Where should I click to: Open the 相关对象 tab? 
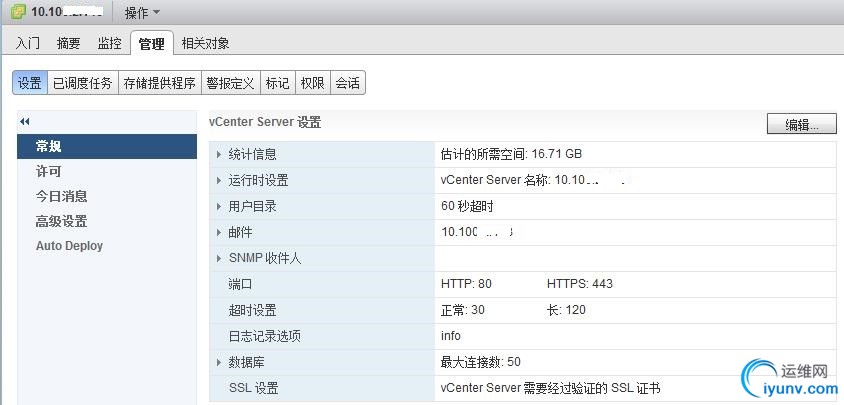coord(206,43)
